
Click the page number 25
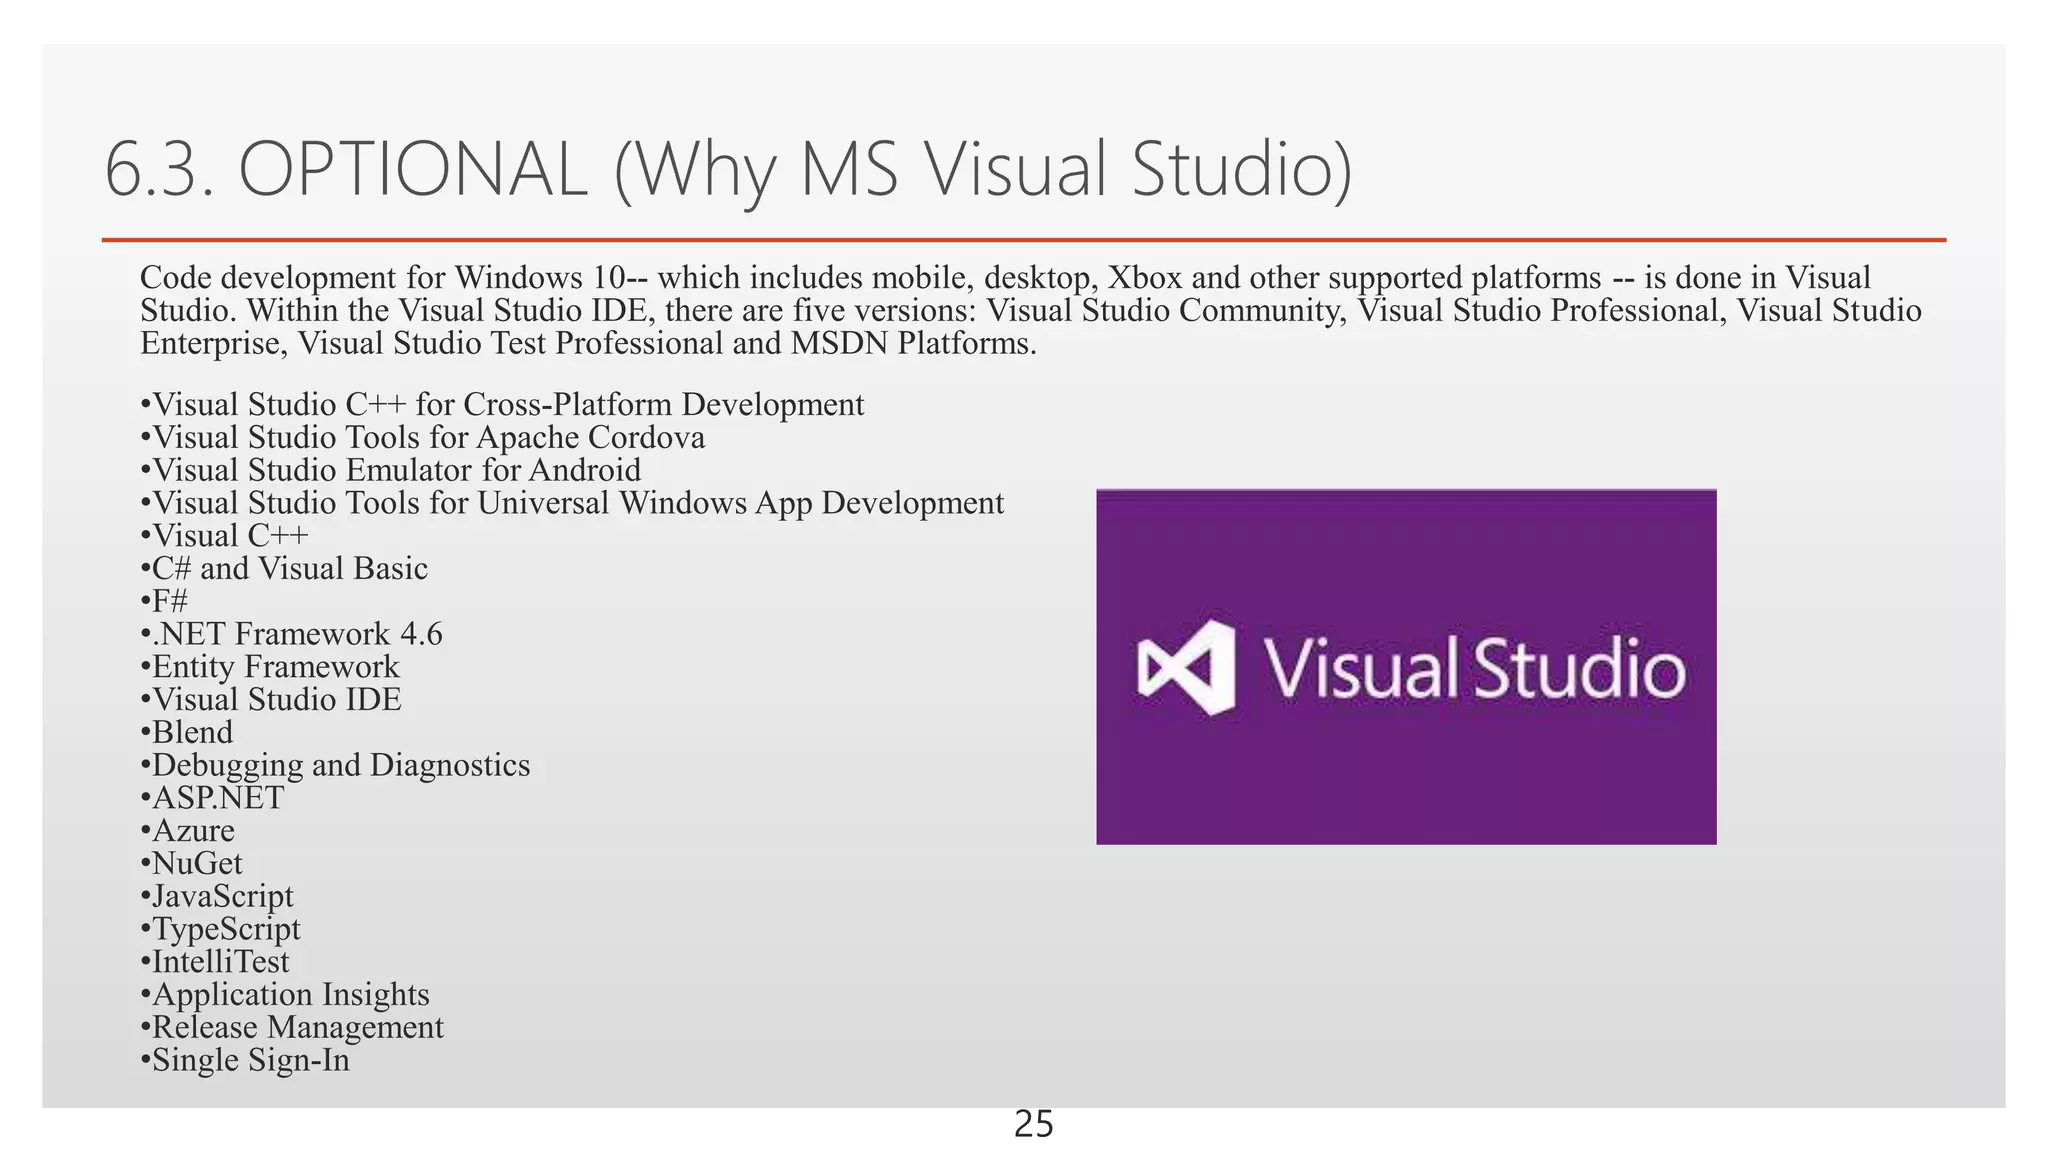tap(1033, 1125)
